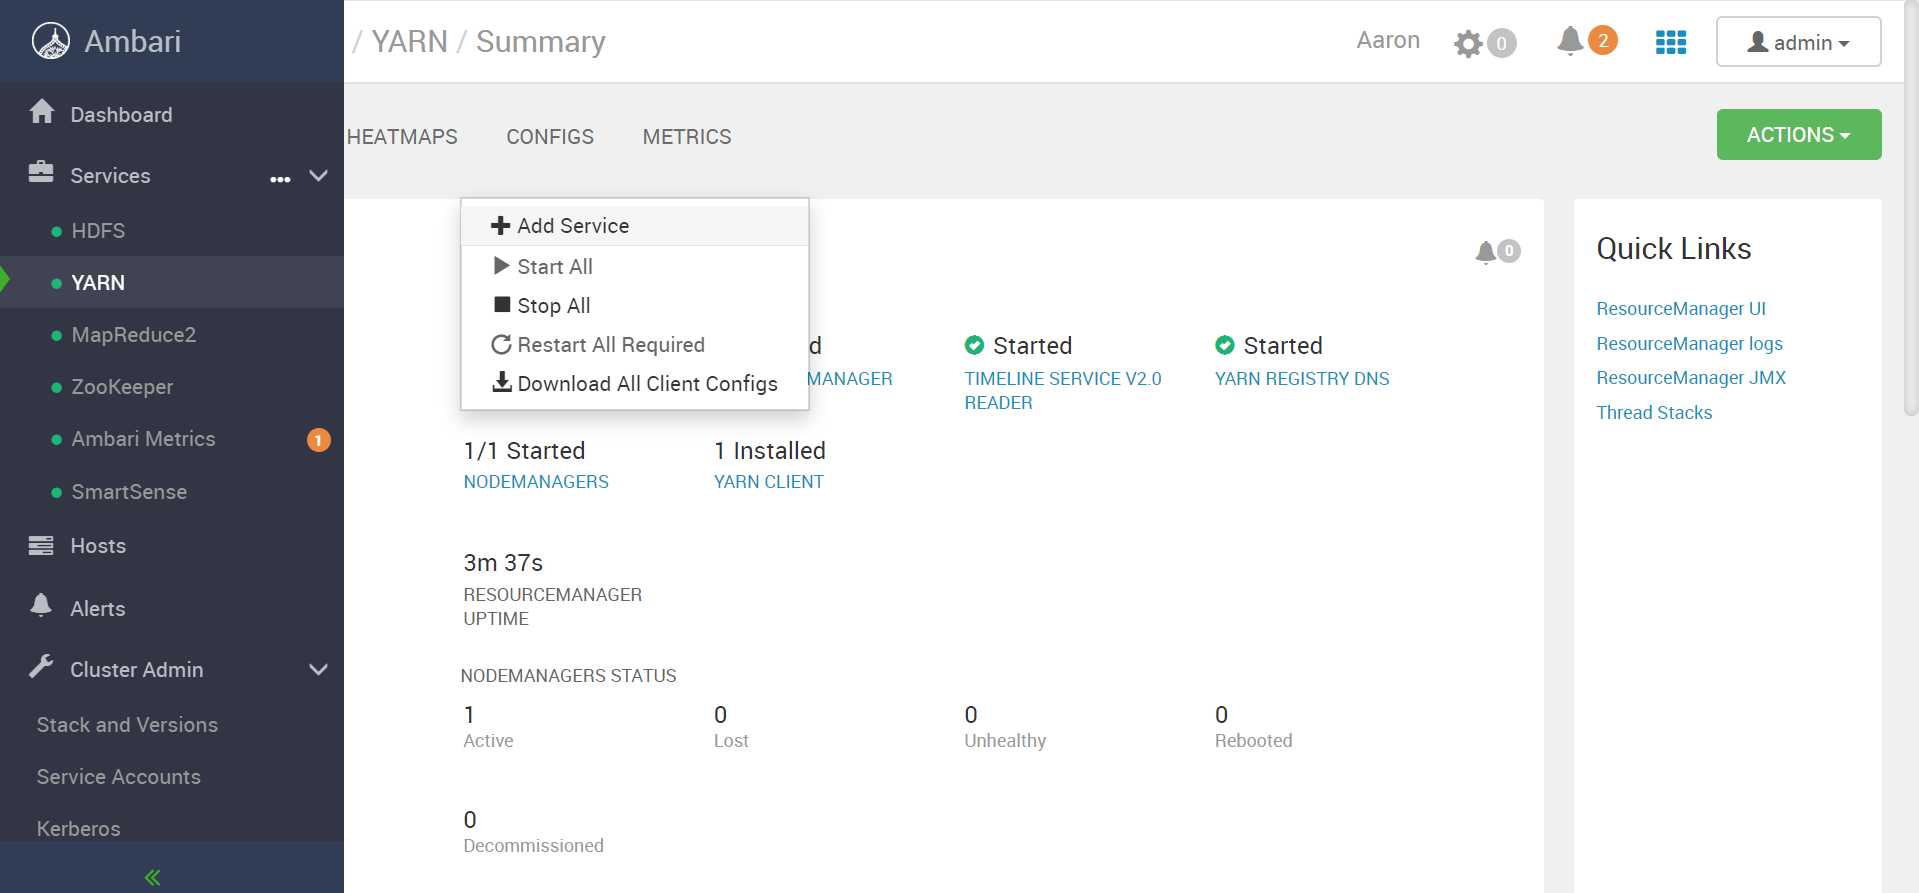The image size is (1919, 893).
Task: Click the summary panel alert bell
Action: [1486, 252]
